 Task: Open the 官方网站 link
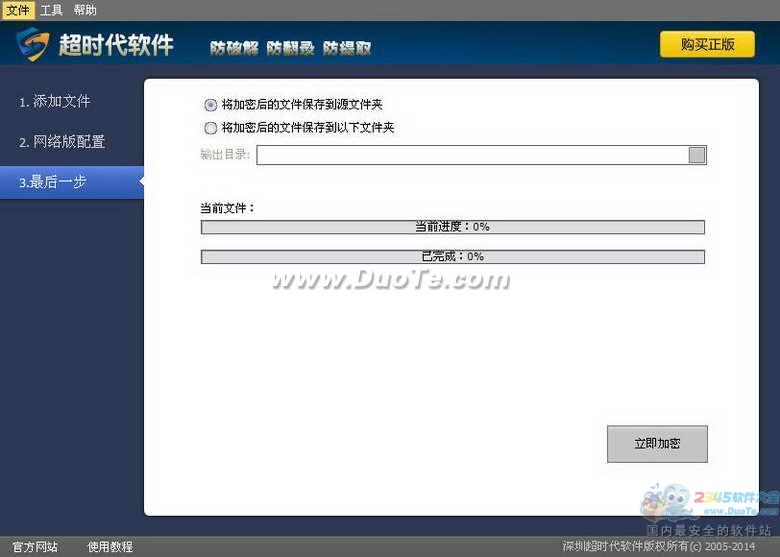coord(35,547)
